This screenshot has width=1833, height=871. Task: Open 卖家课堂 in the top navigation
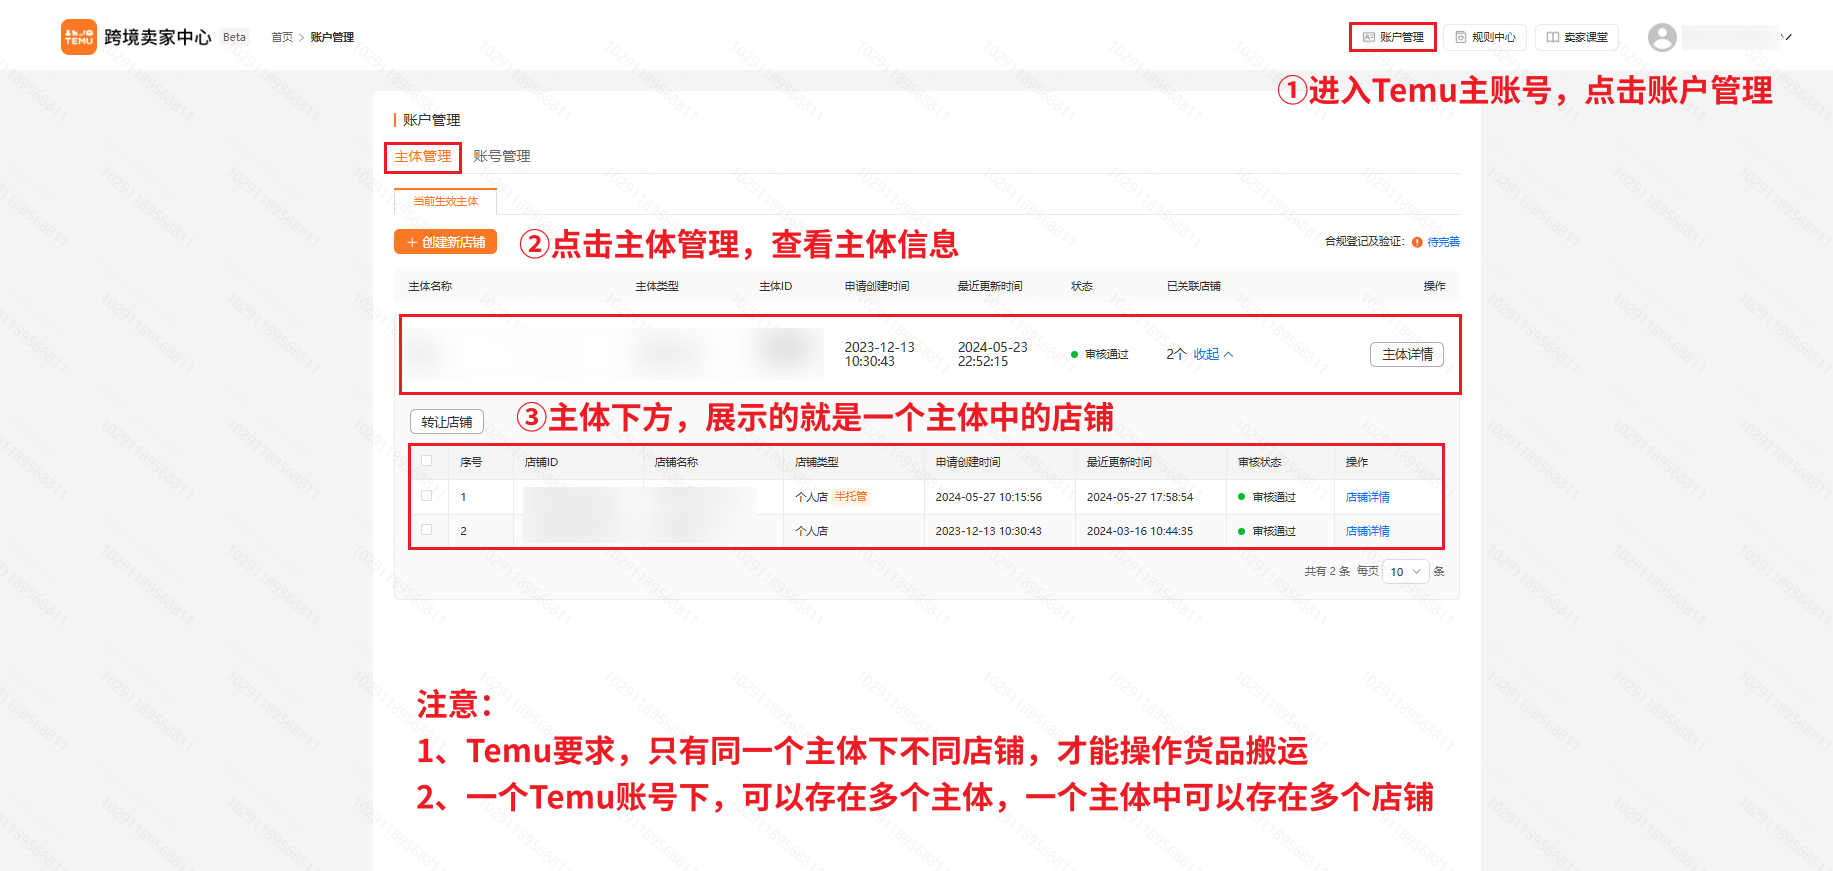pyautogui.click(x=1577, y=37)
